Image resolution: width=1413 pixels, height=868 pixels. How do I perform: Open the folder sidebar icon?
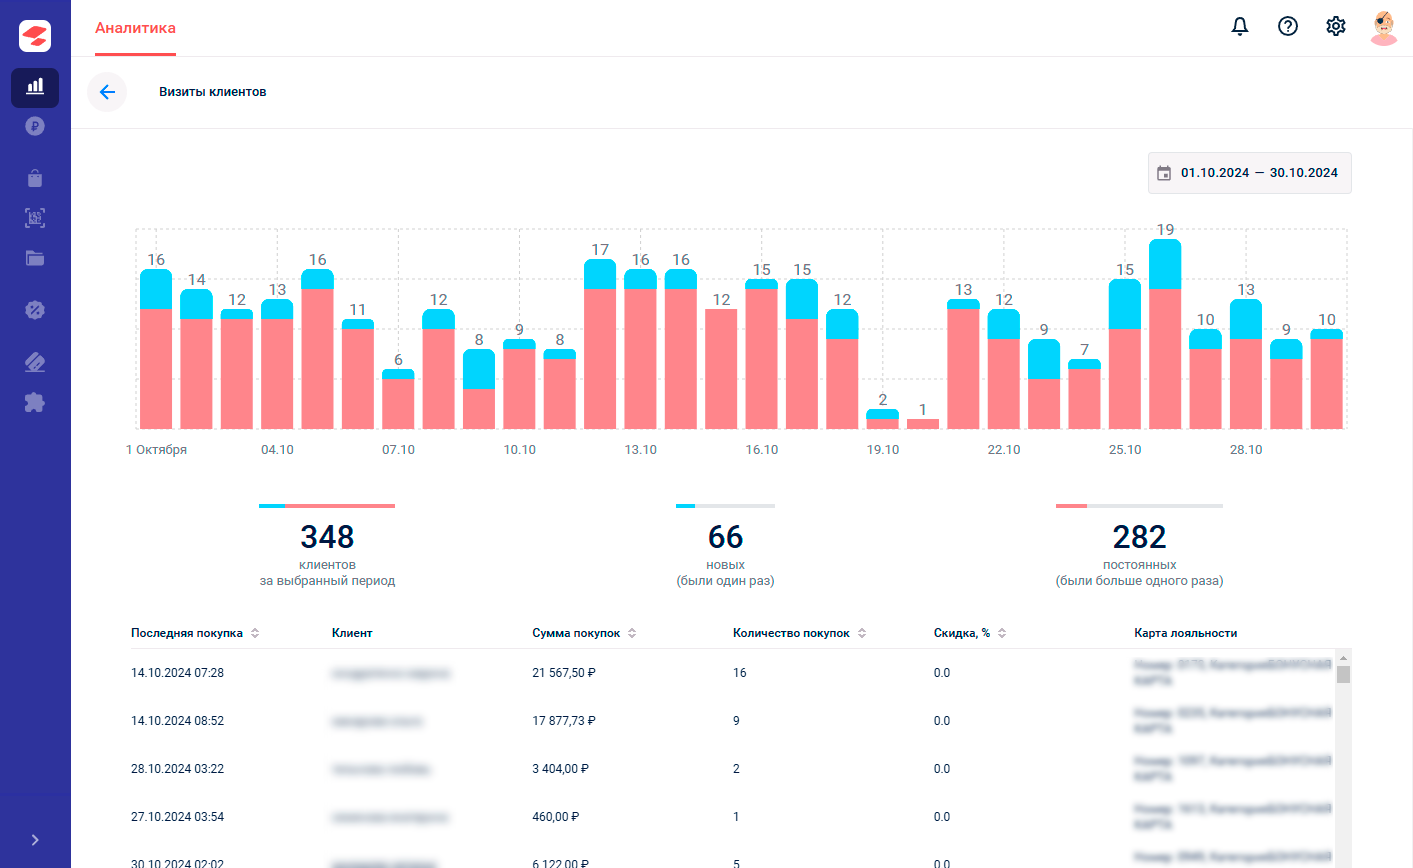pyautogui.click(x=35, y=258)
